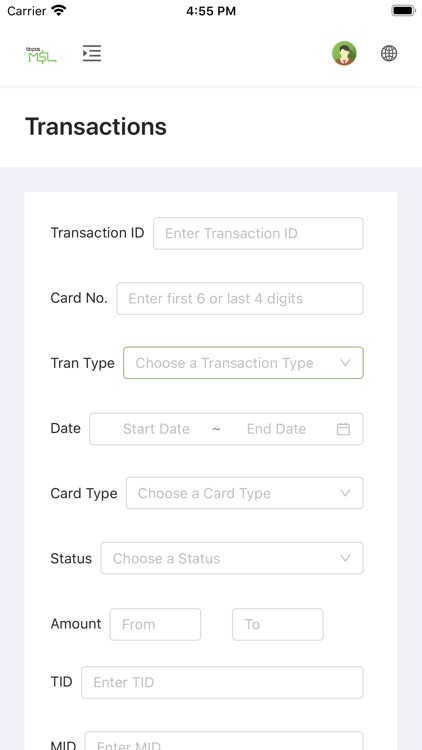Open Choose a Transaction Type selector

[x=243, y=363]
